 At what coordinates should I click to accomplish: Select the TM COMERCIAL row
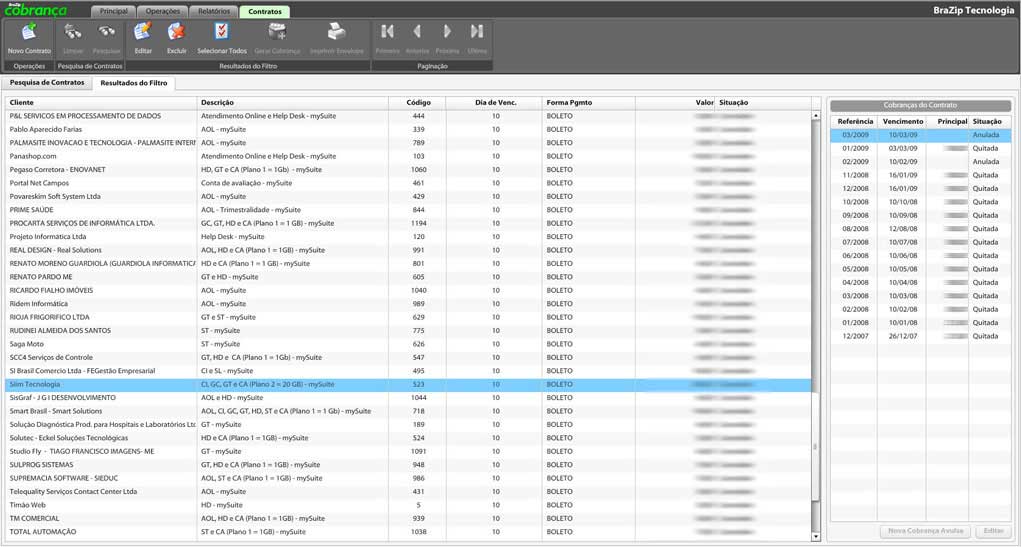pos(408,519)
